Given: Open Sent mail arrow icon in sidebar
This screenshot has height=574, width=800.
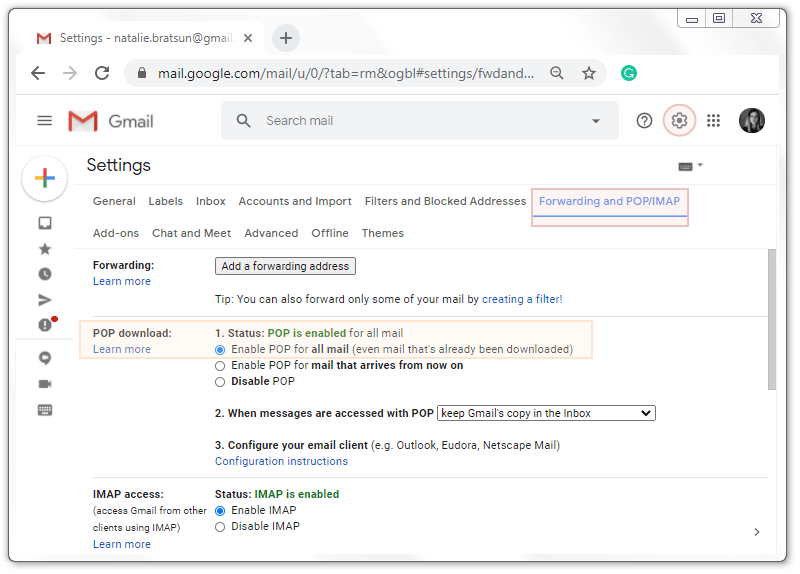Looking at the screenshot, I should point(45,300).
